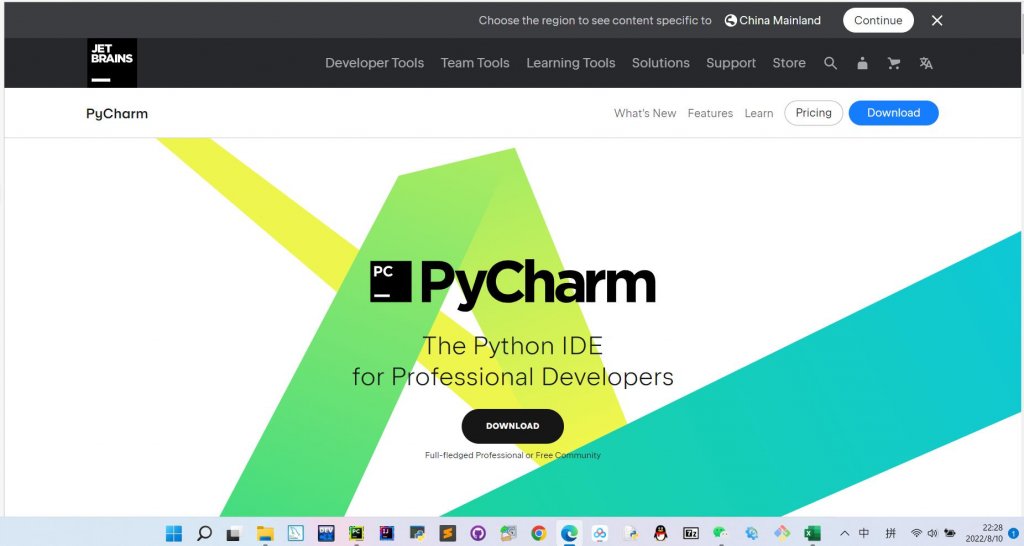
Task: Open the Python icon on the taskbar
Action: point(417,534)
